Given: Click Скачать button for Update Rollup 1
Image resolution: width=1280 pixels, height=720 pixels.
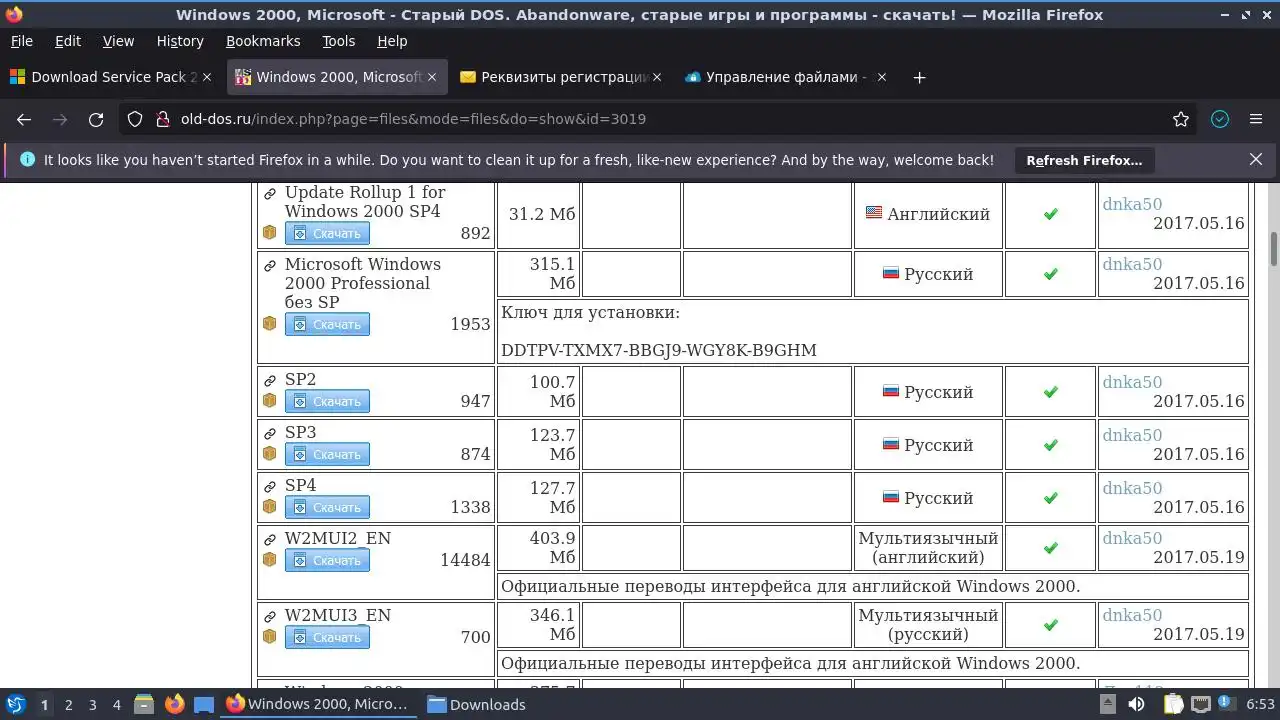Looking at the screenshot, I should coord(327,233).
